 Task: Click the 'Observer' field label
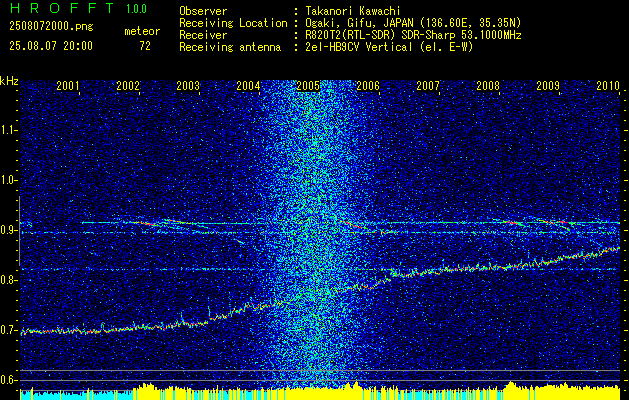[x=203, y=11]
